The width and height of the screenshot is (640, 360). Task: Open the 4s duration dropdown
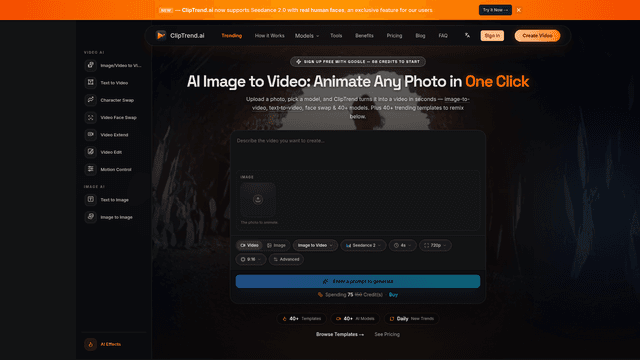(402, 245)
